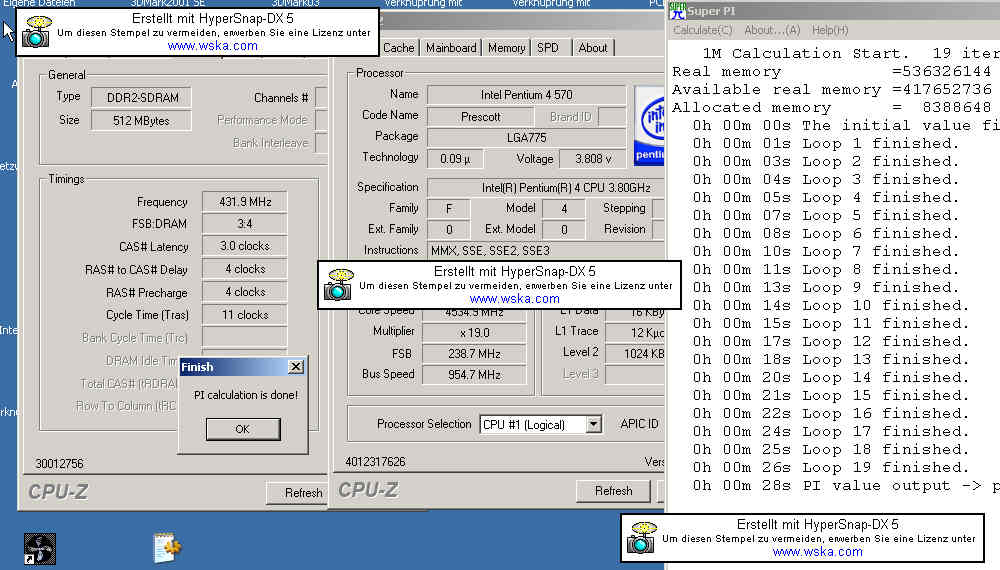
Task: Click the Size field 512 MBytes
Action: [141, 121]
